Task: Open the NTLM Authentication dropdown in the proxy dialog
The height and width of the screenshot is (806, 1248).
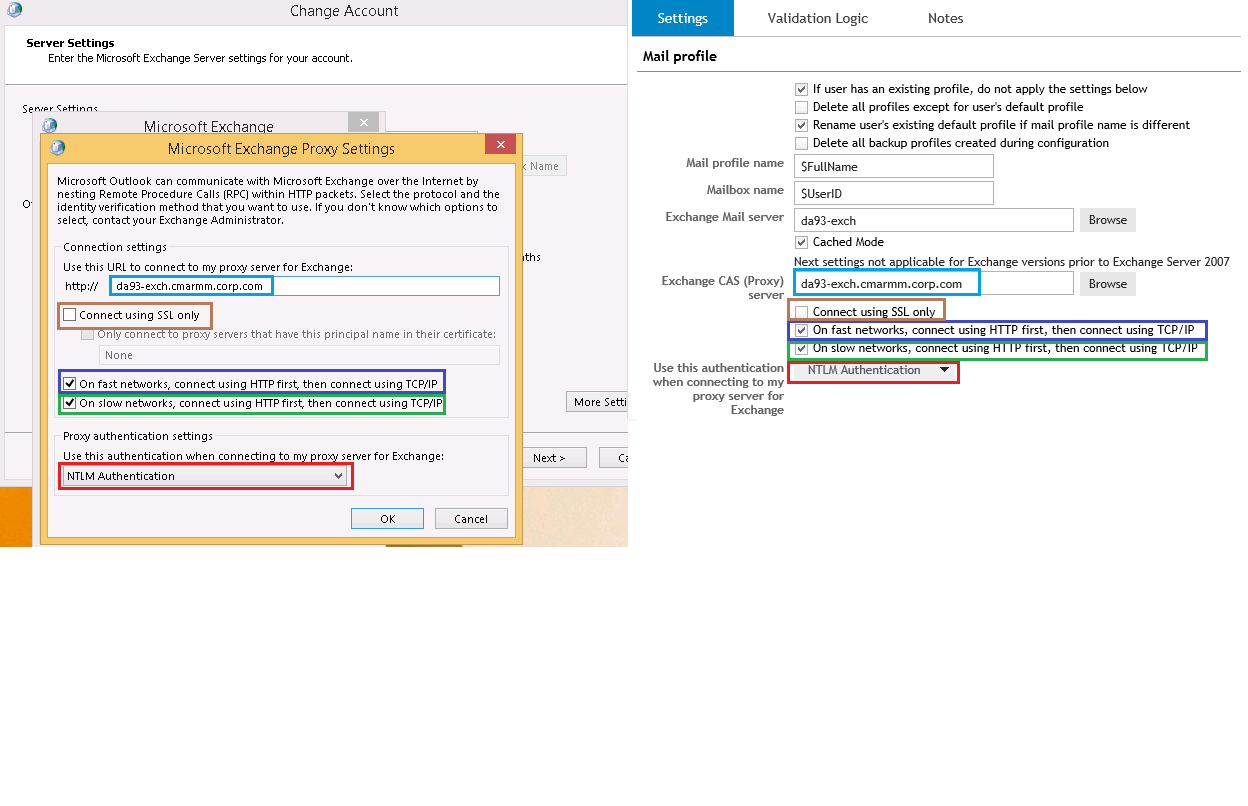Action: coord(205,476)
